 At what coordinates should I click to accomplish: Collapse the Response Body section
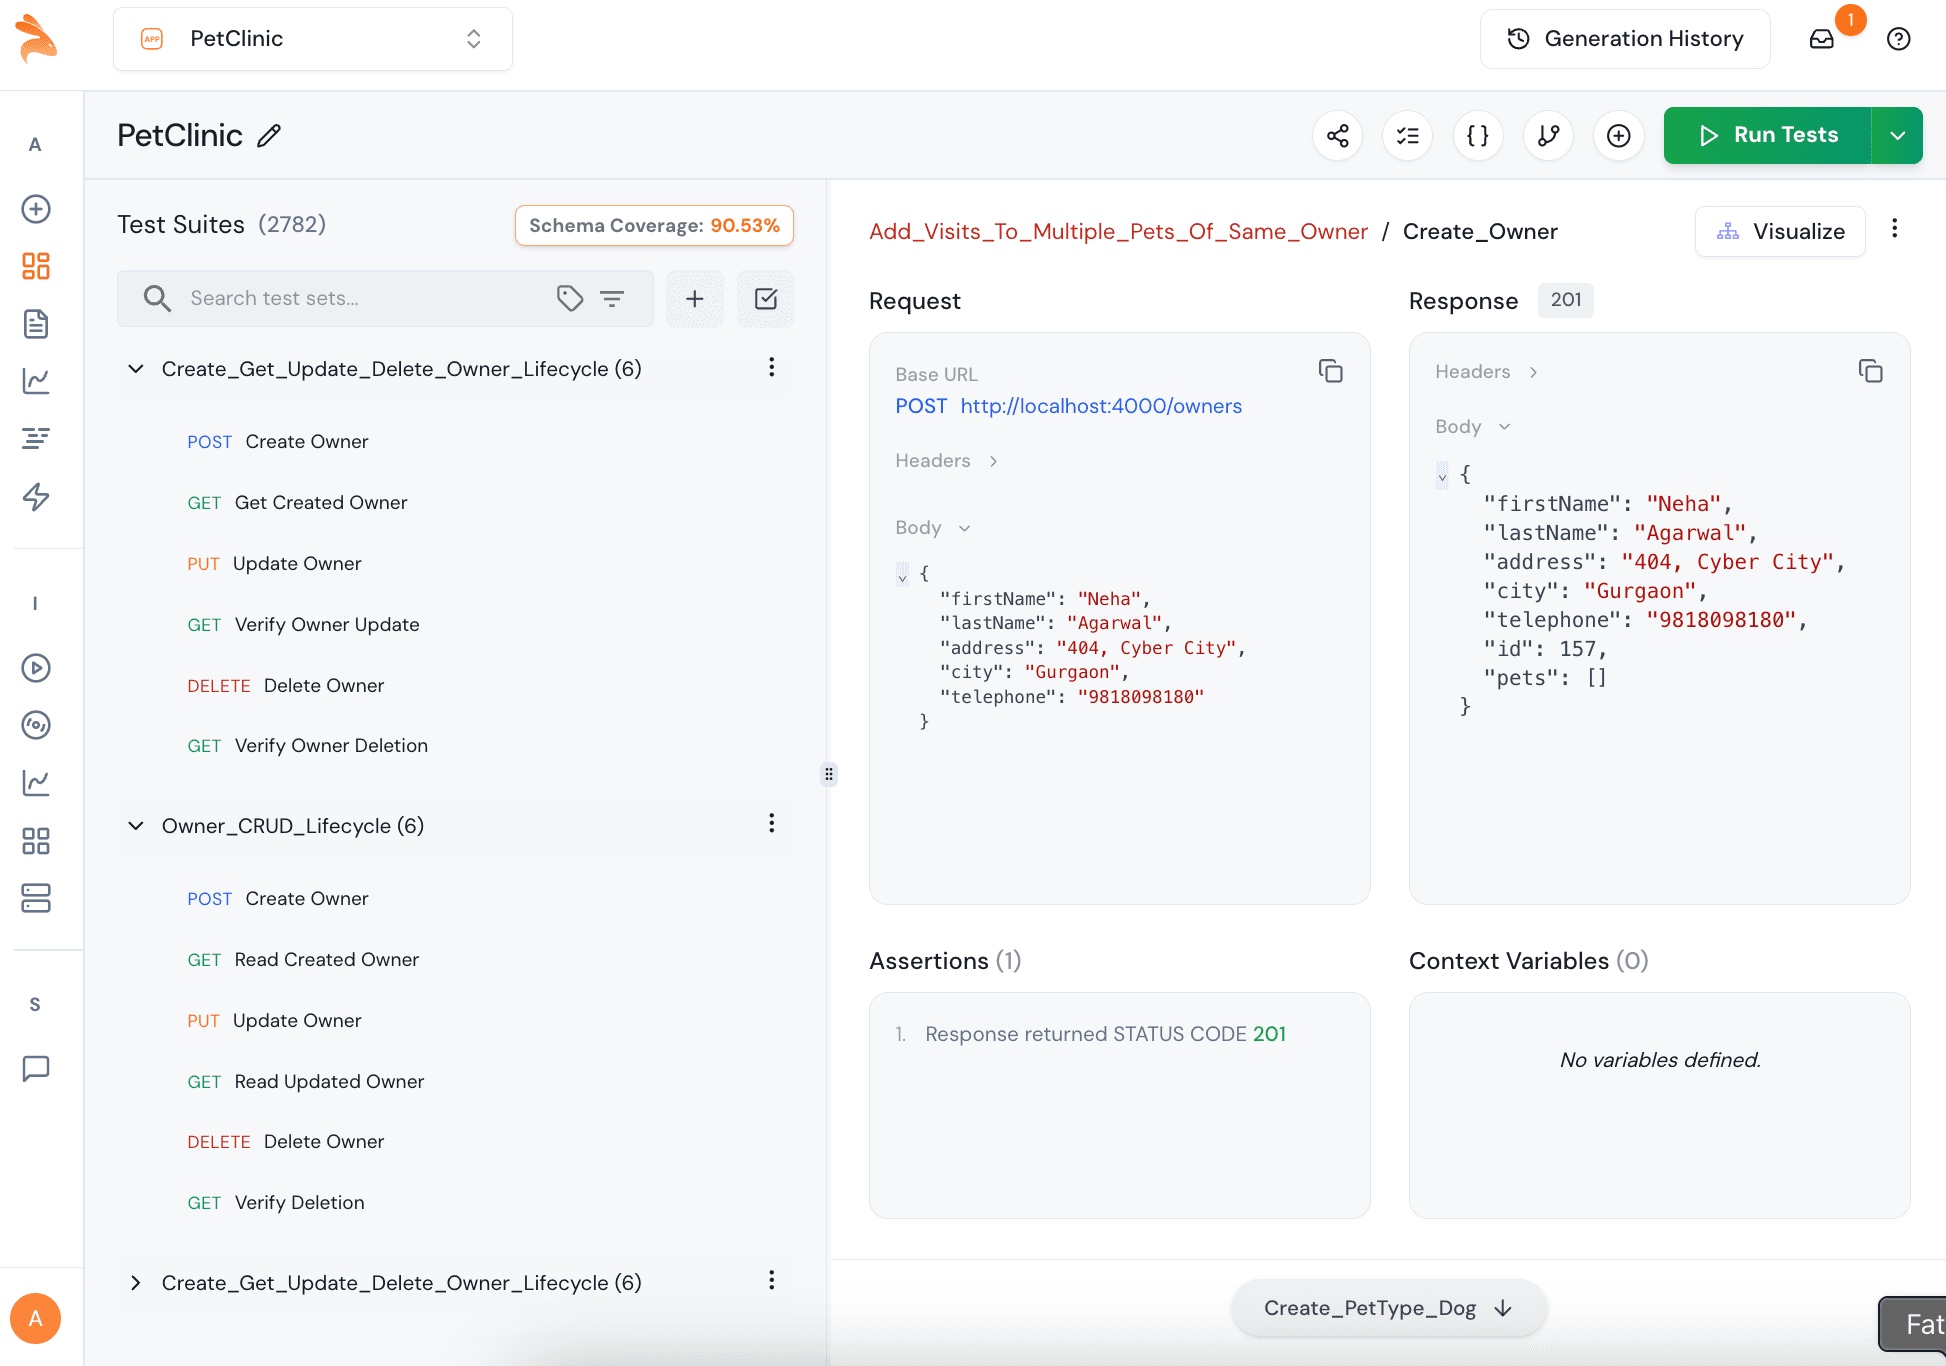point(1473,427)
